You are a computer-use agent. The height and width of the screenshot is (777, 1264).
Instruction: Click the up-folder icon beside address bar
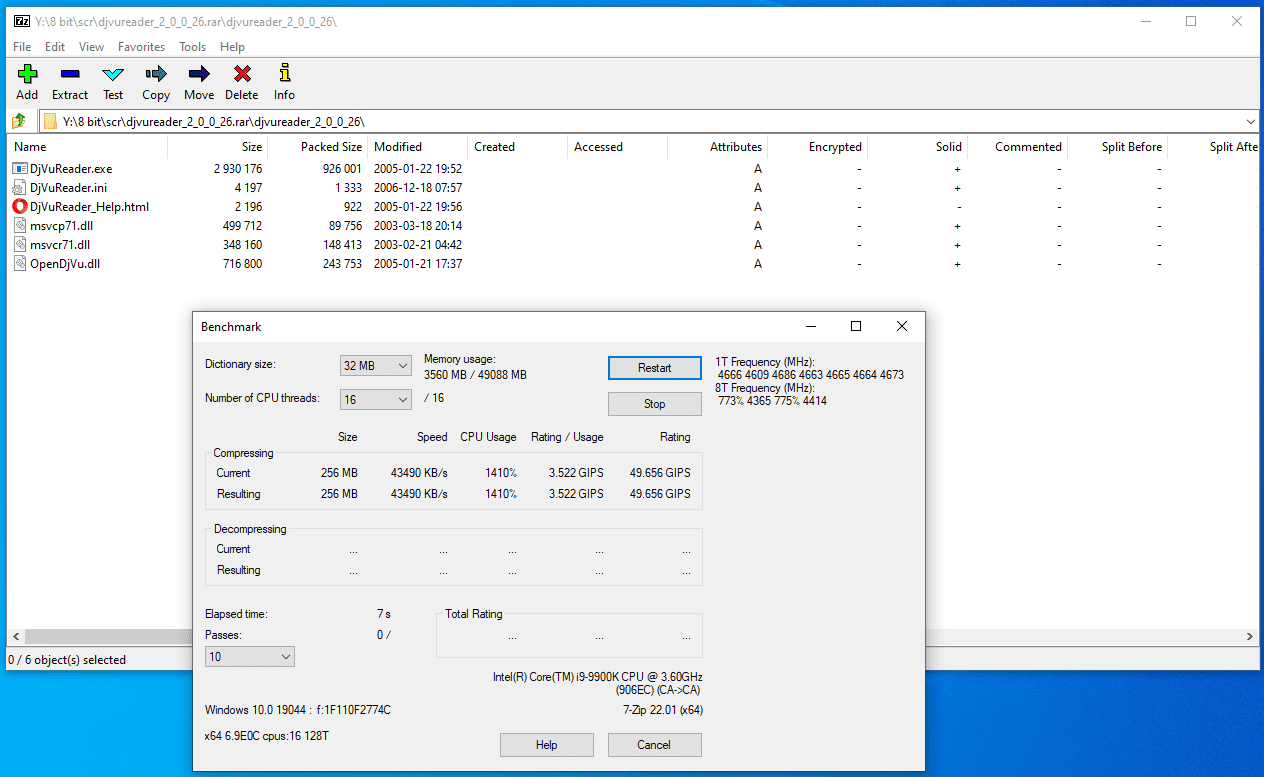[x=19, y=121]
